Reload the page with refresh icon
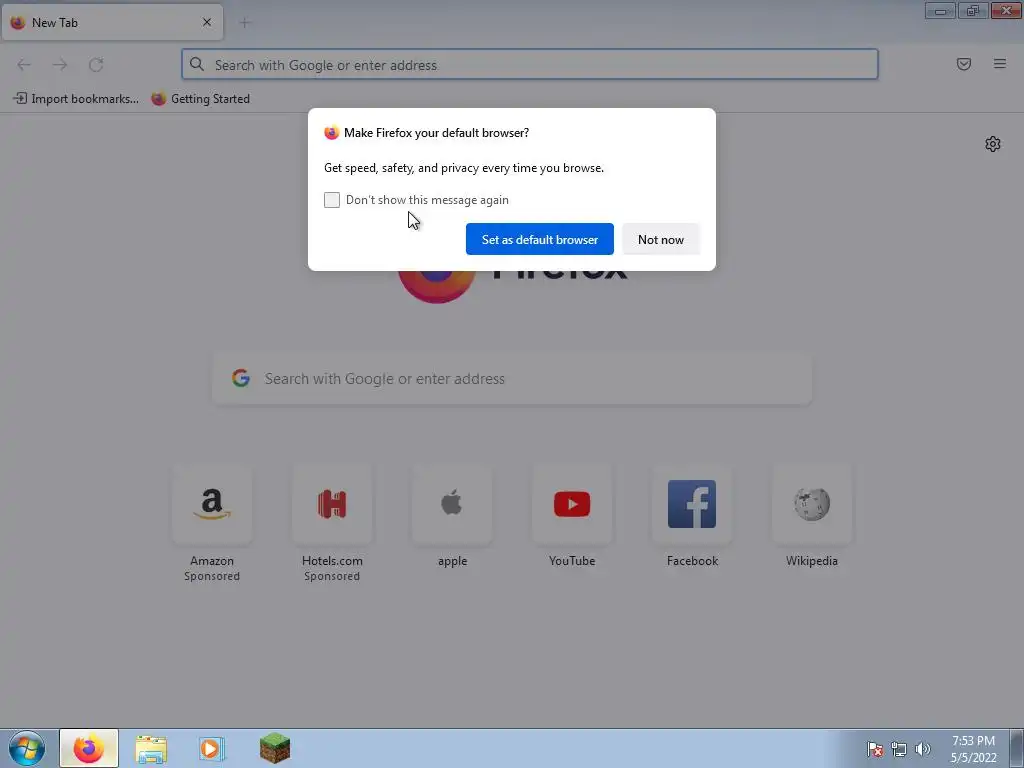Viewport: 1024px width, 768px height. pyautogui.click(x=96, y=65)
